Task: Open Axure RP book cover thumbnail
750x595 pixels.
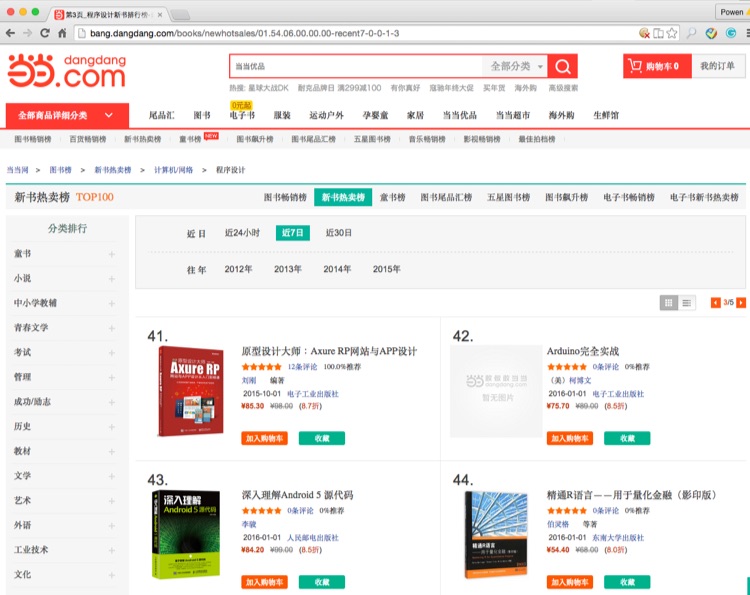Action: pos(191,391)
